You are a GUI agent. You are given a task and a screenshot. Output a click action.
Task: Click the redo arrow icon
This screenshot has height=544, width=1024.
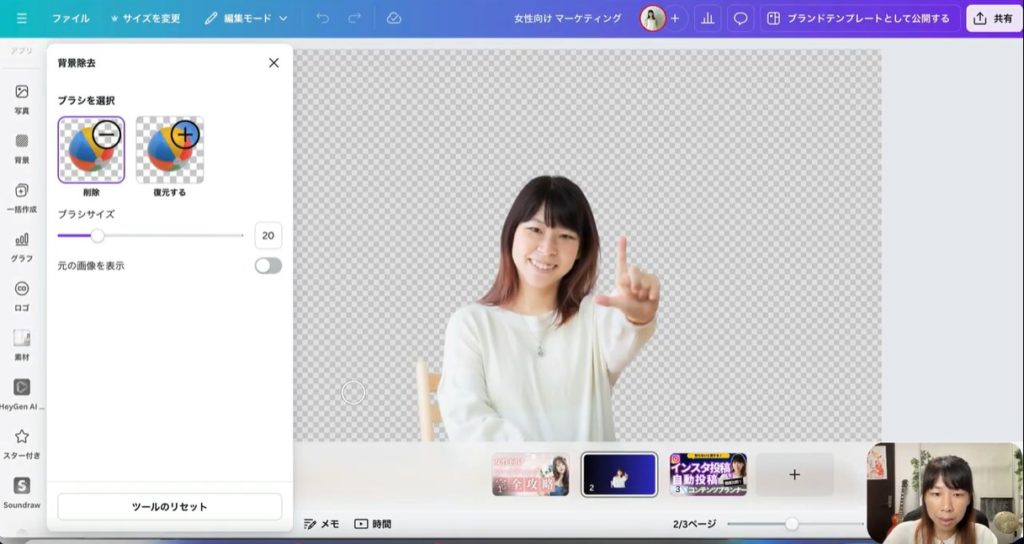pos(354,18)
